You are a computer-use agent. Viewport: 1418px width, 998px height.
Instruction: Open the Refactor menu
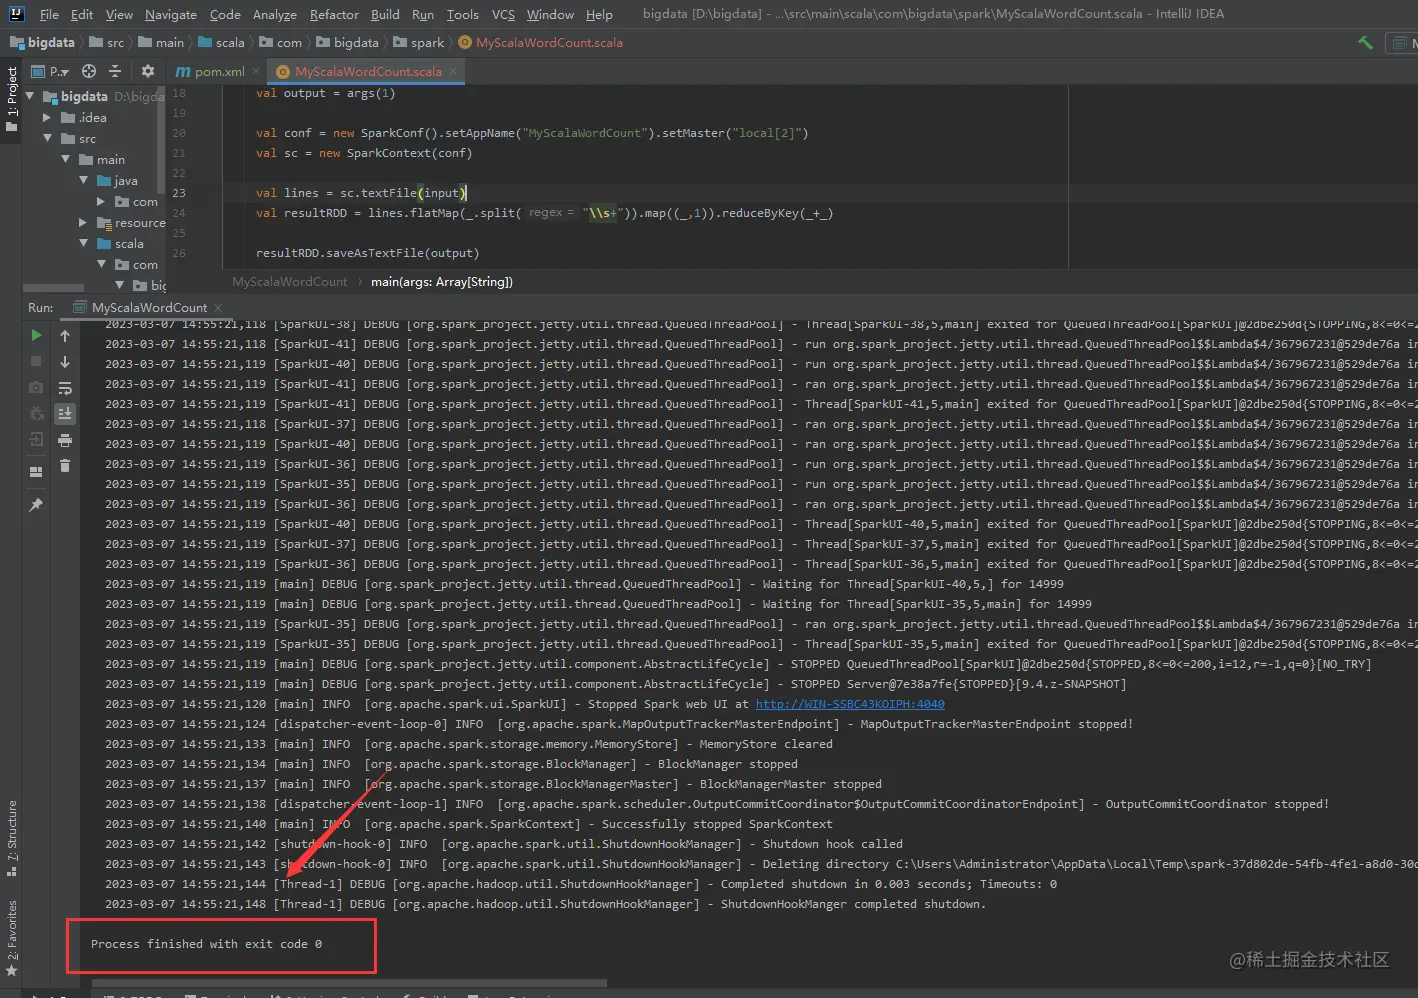point(334,14)
